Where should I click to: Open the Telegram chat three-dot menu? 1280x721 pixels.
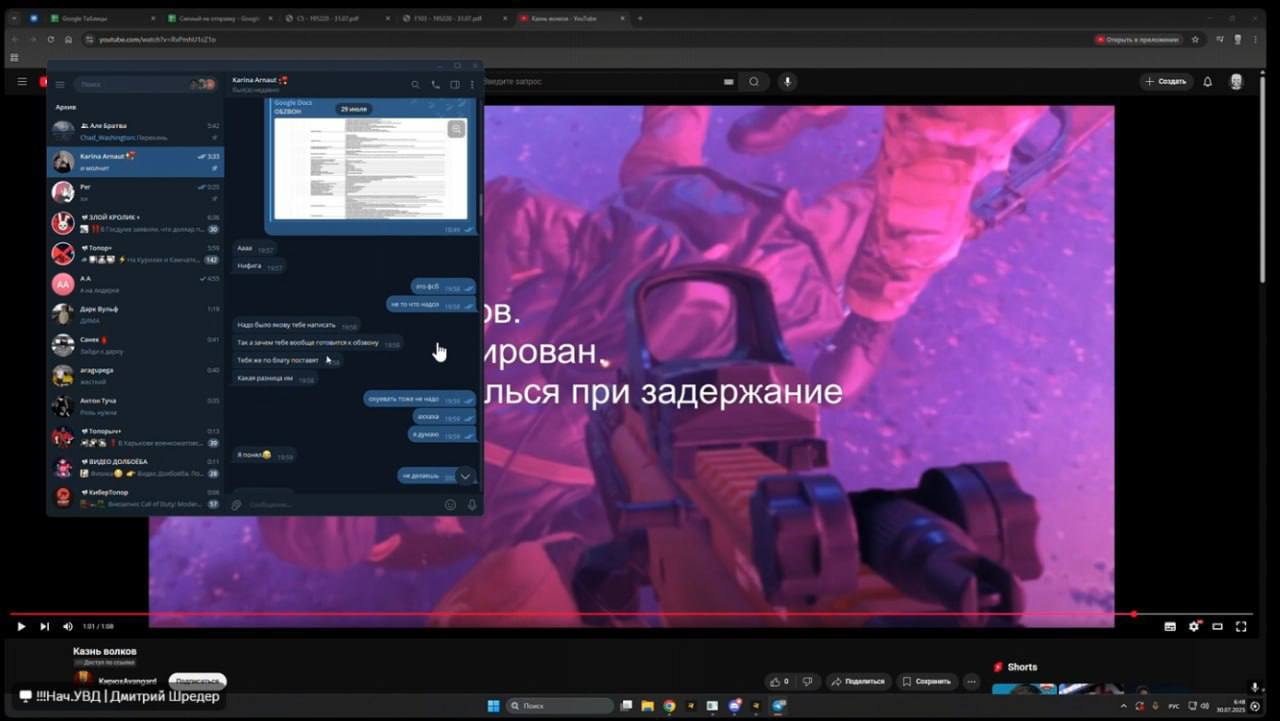(x=472, y=85)
